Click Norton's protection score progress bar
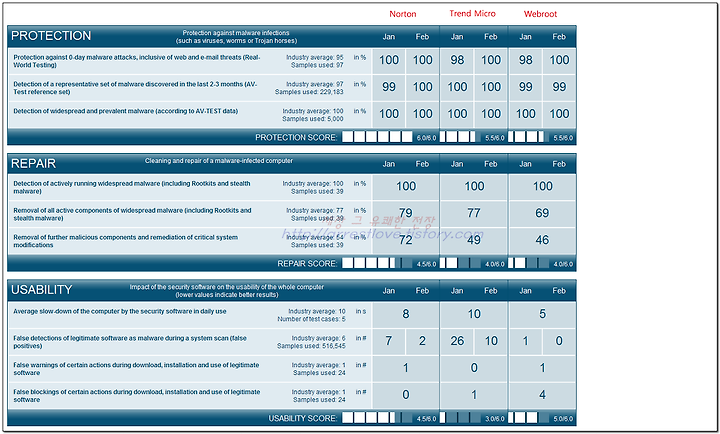Viewport: 720px width, 434px height. point(377,137)
